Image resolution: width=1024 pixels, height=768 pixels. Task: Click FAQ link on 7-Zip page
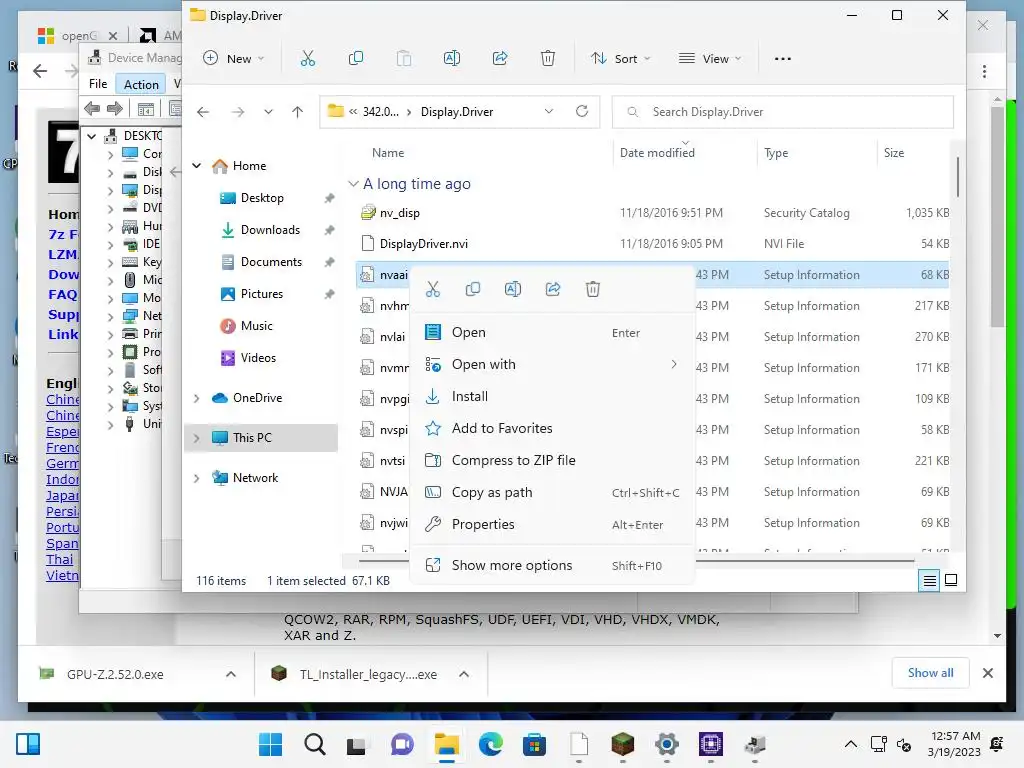[63, 295]
